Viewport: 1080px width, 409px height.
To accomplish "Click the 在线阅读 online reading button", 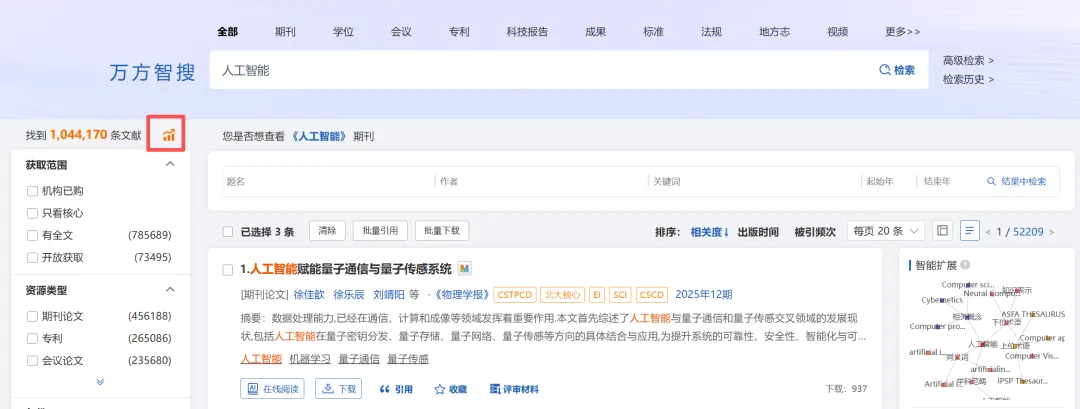I will pyautogui.click(x=272, y=388).
